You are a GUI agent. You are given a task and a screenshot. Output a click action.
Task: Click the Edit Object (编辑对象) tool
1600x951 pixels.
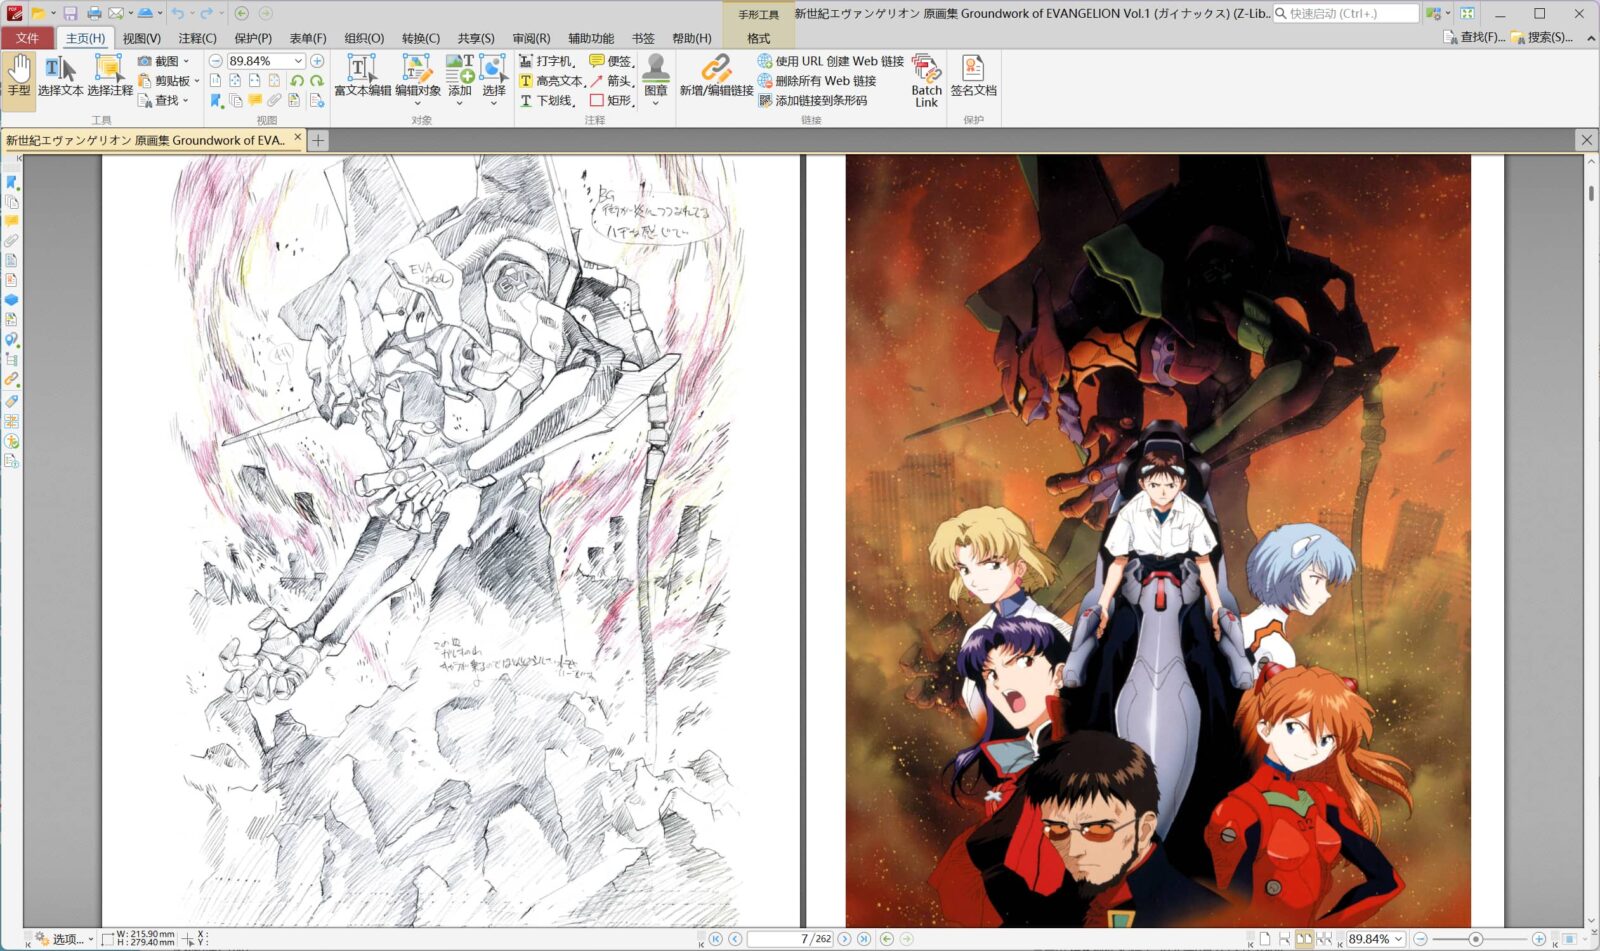[x=417, y=76]
